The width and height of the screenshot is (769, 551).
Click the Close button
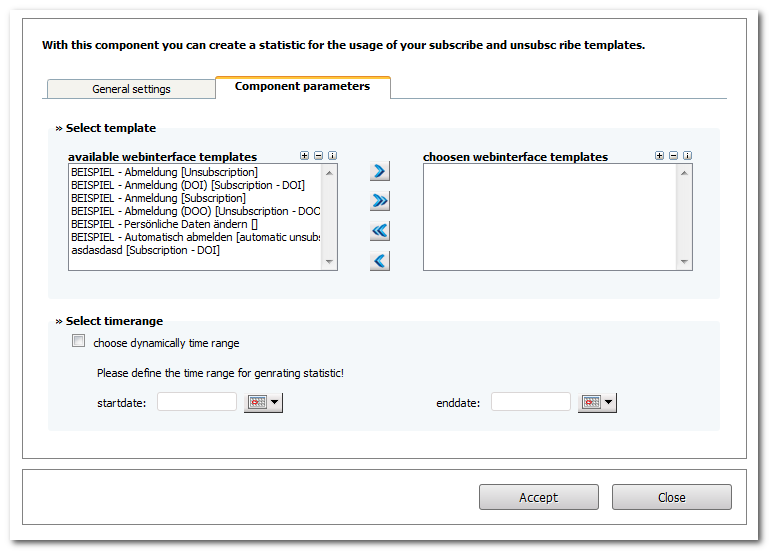[x=671, y=497]
